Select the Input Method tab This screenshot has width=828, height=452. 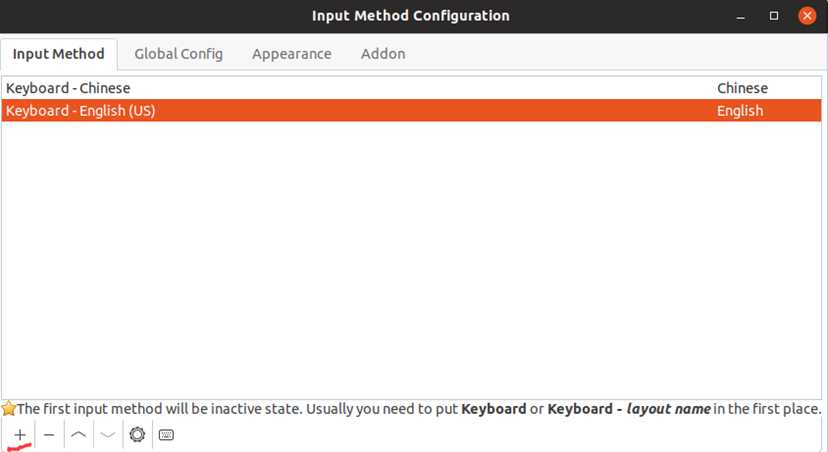(x=59, y=54)
